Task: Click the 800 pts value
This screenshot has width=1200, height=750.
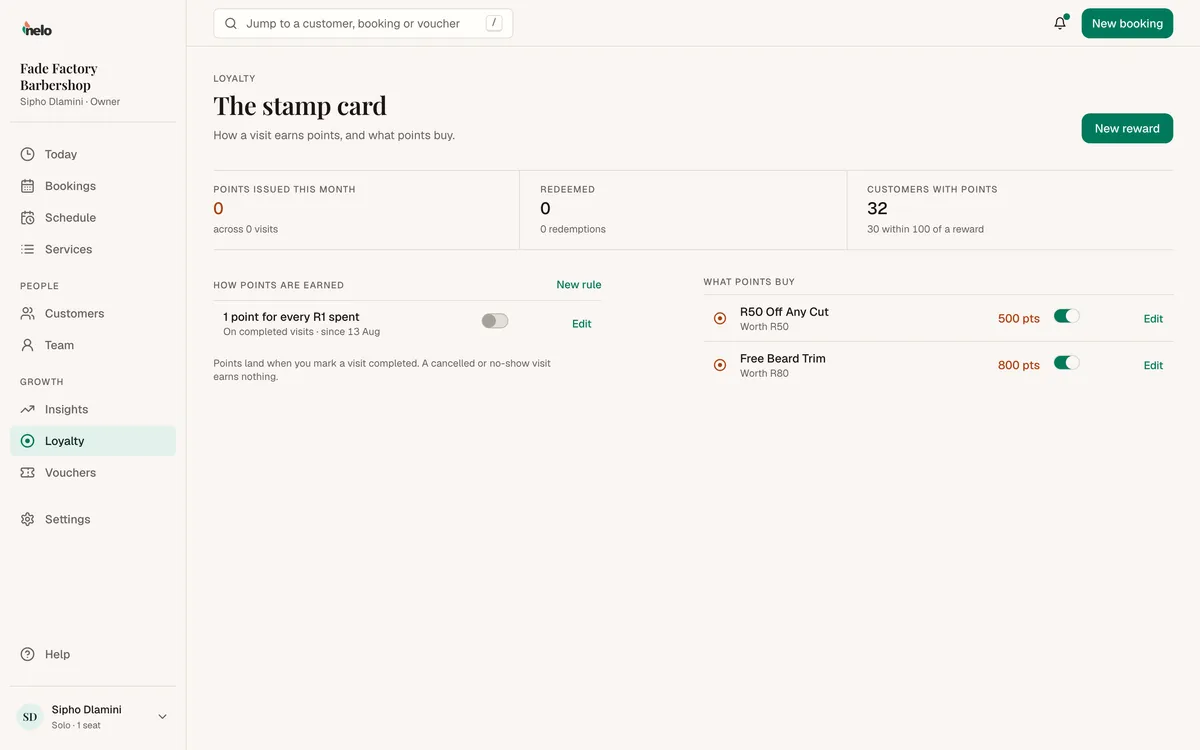Action: coord(1019,366)
